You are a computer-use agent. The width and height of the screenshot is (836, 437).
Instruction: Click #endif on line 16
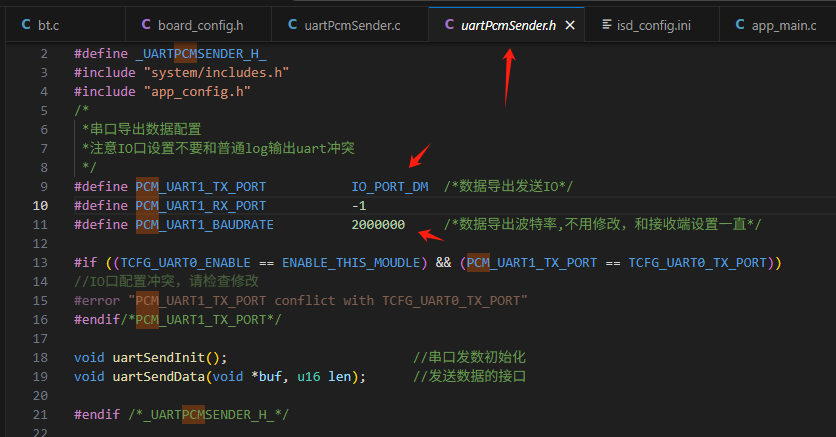point(97,320)
